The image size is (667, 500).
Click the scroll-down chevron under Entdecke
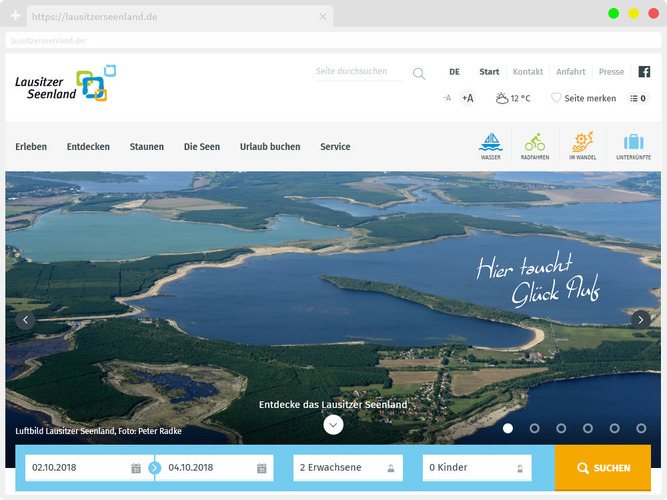tap(333, 424)
